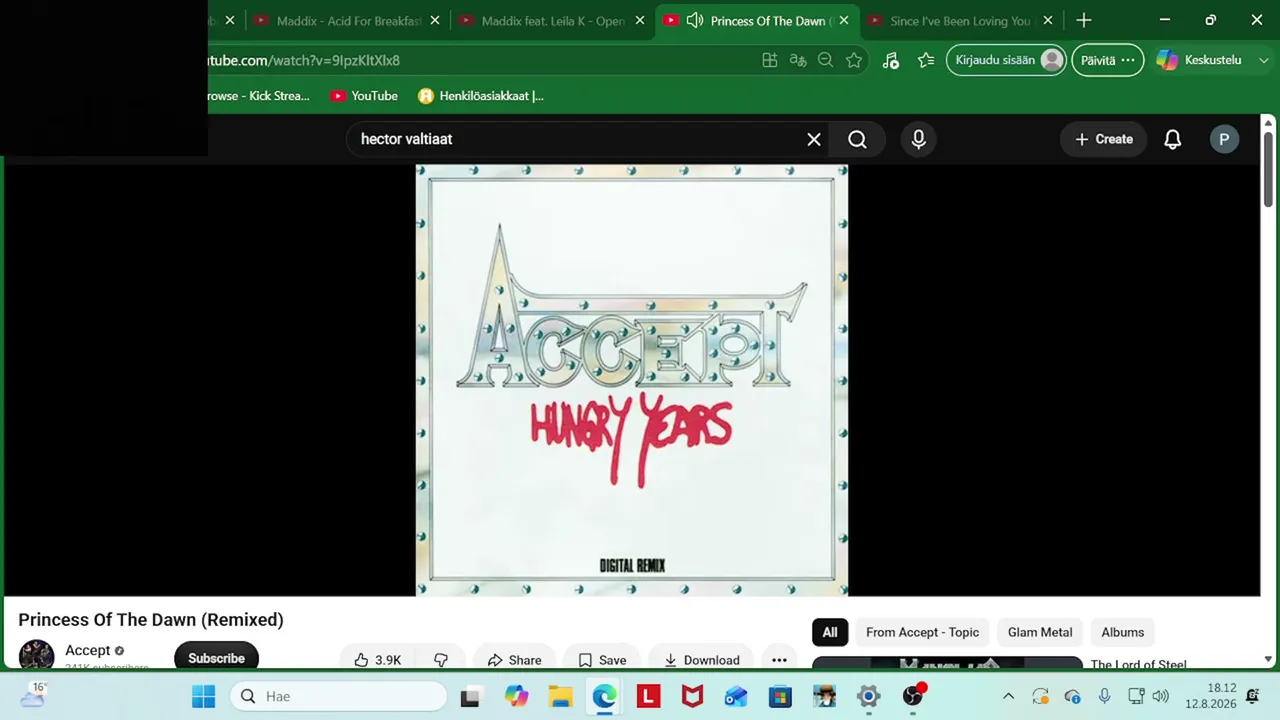Open the browser media control music icon
Image resolution: width=1280 pixels, height=720 pixels.
point(890,60)
